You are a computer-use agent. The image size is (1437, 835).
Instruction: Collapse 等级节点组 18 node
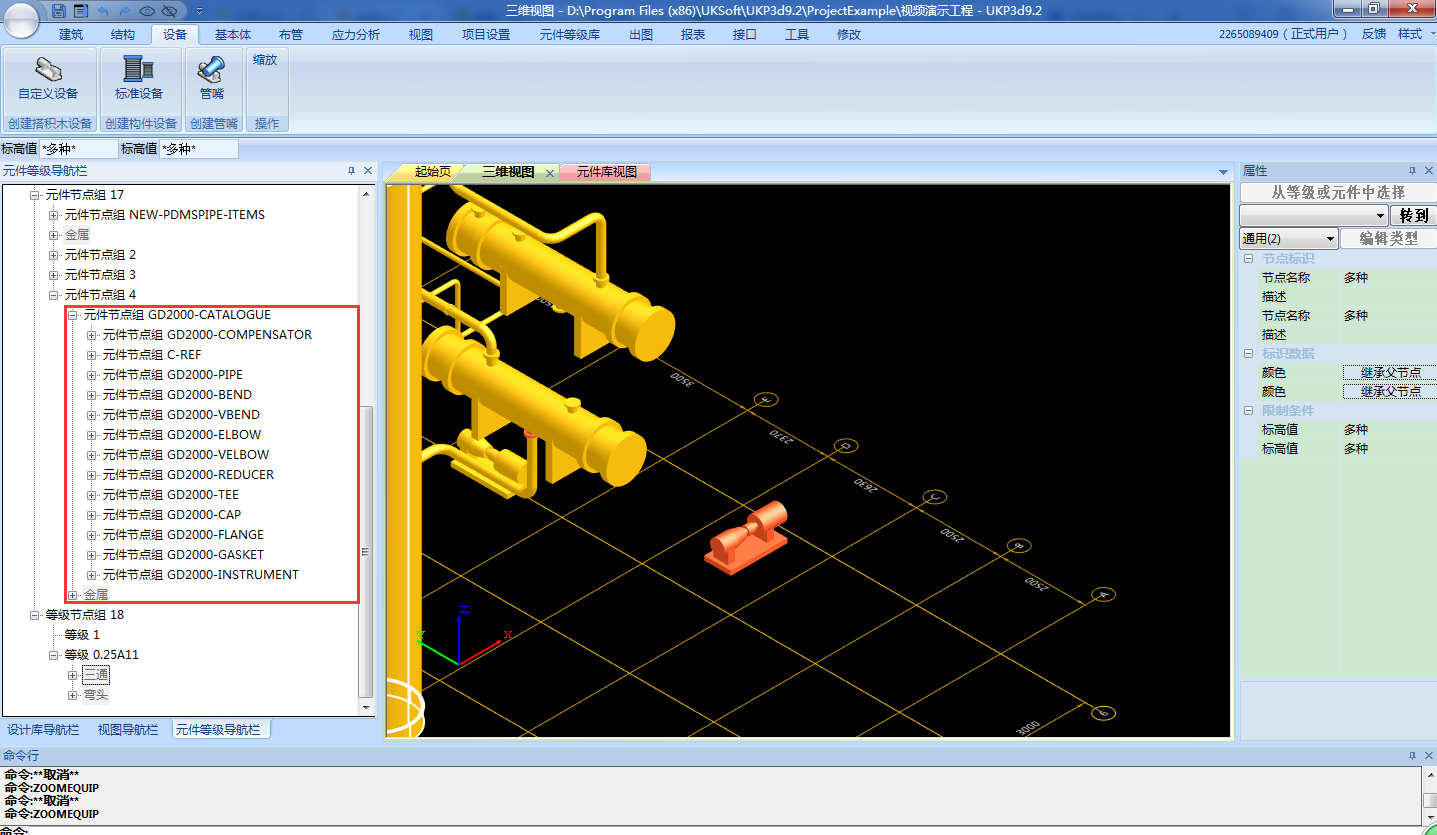(35, 615)
